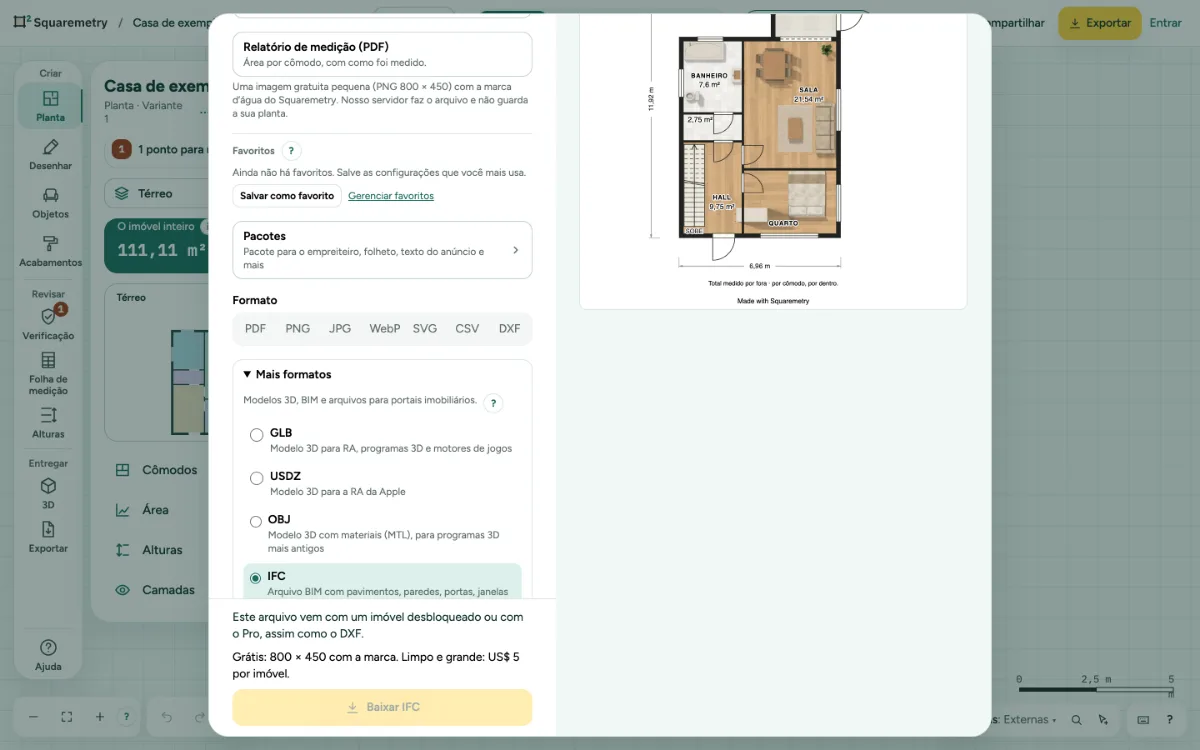Open the Camadas row in the side panel
This screenshot has width=1200, height=750.
(x=156, y=590)
